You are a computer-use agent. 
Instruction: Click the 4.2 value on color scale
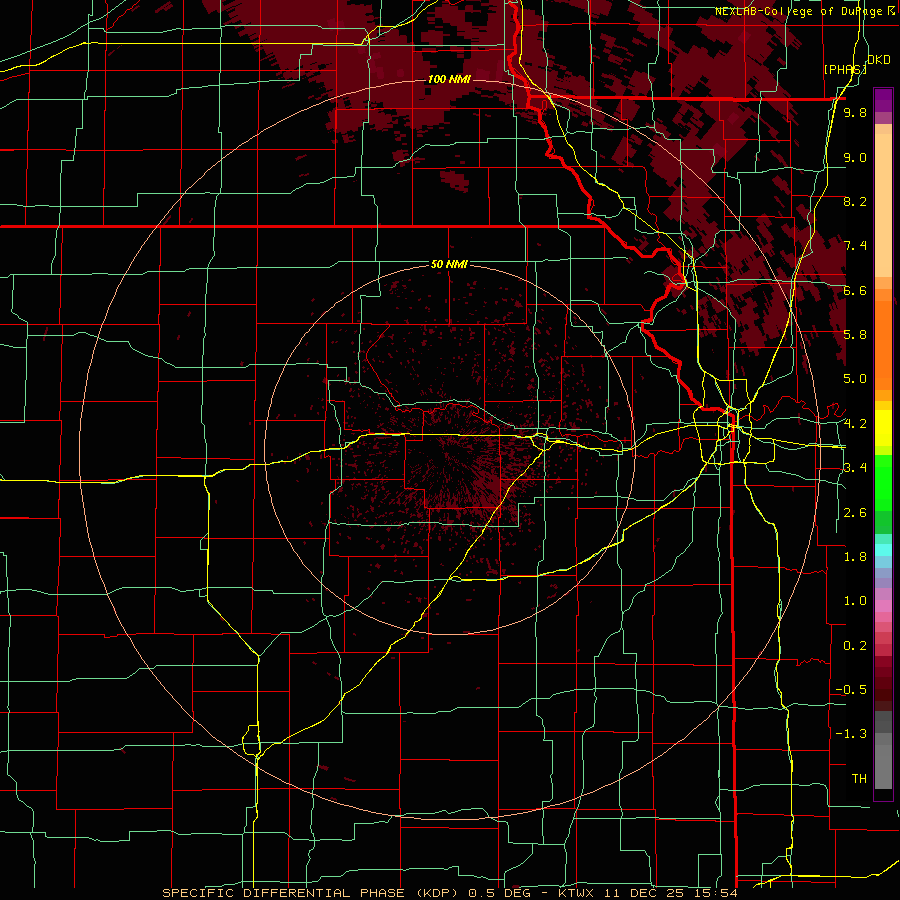click(x=855, y=424)
